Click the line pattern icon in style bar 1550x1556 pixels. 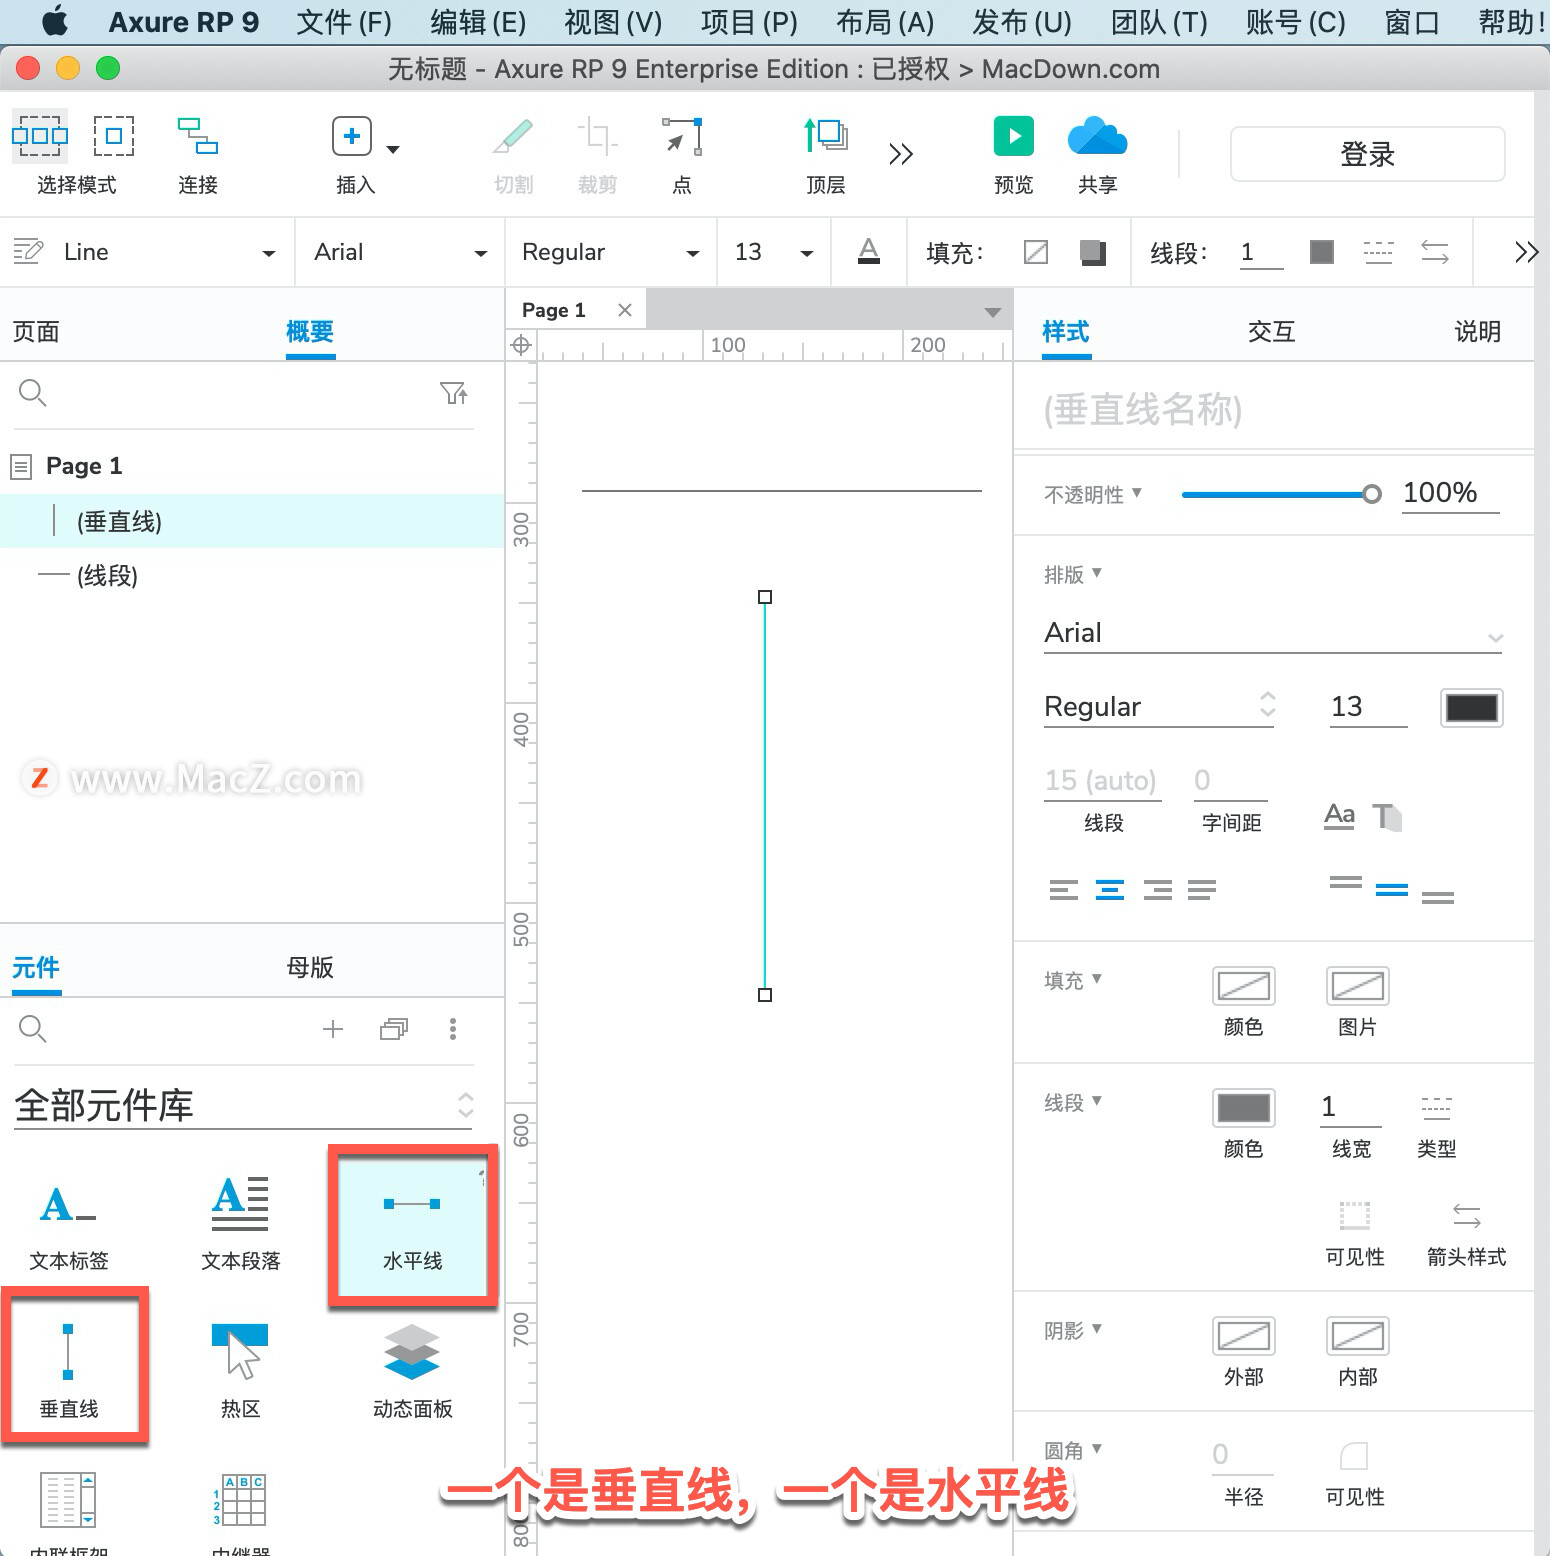(1378, 252)
